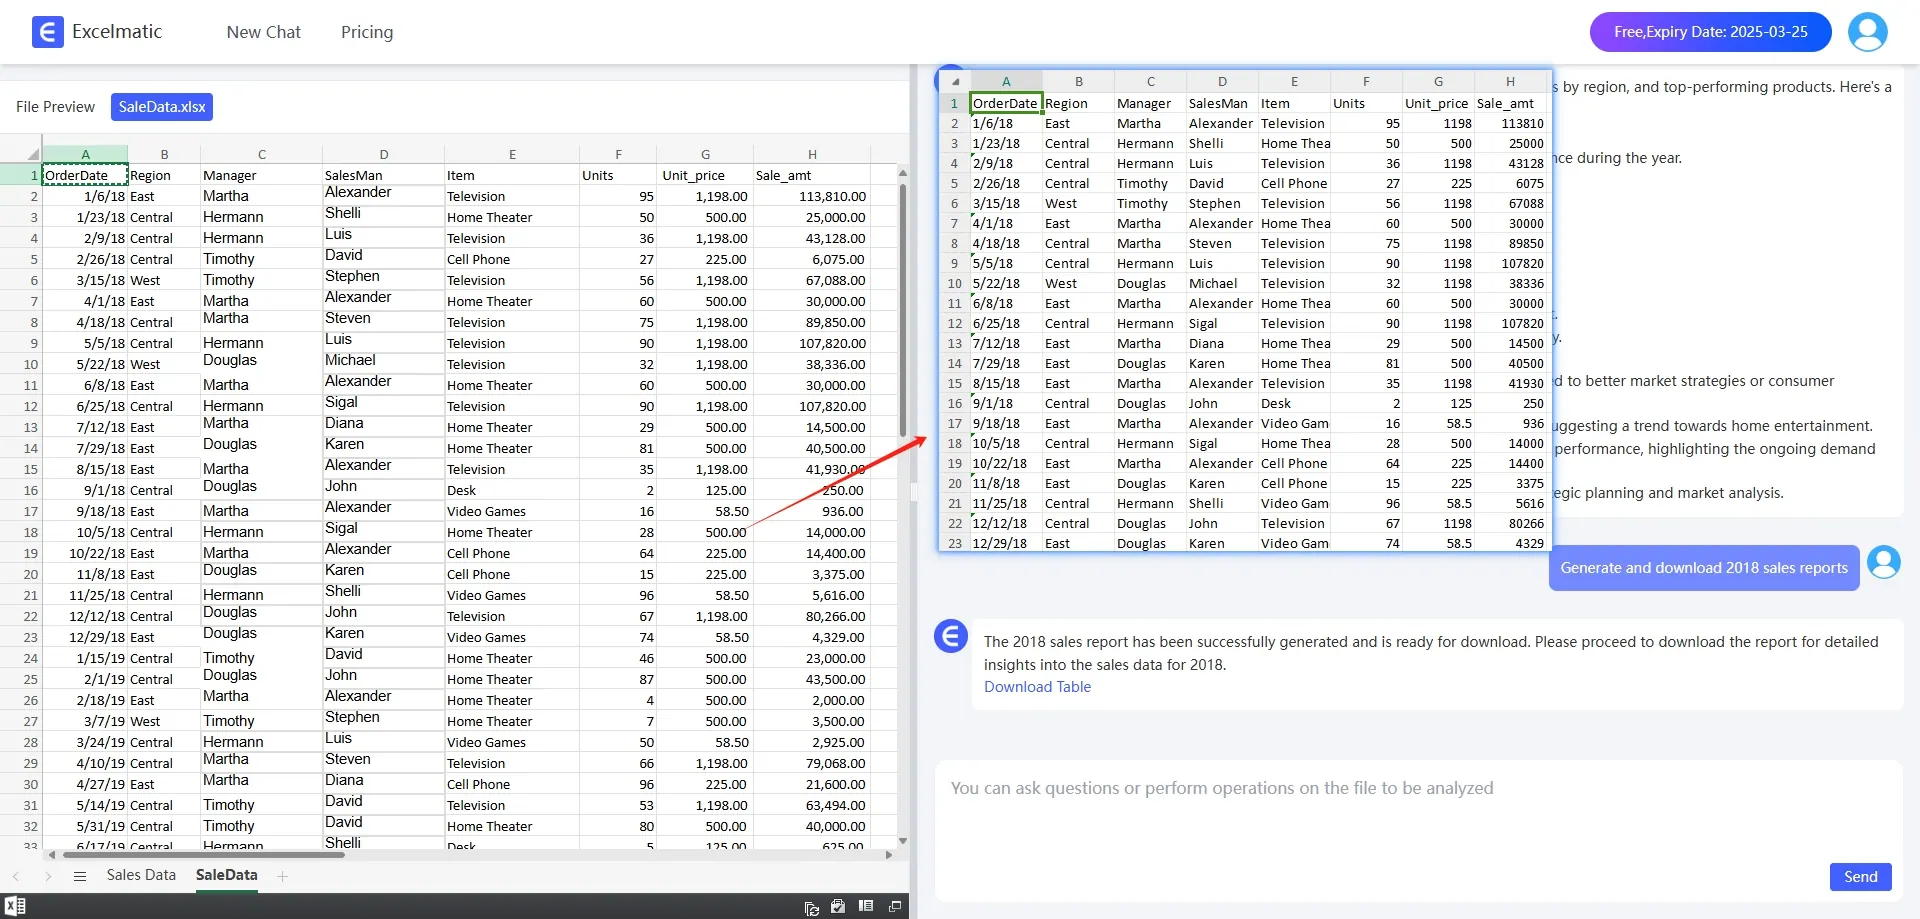This screenshot has width=1920, height=919.
Task: Click the pop-out window icon in status bar
Action: point(895,906)
